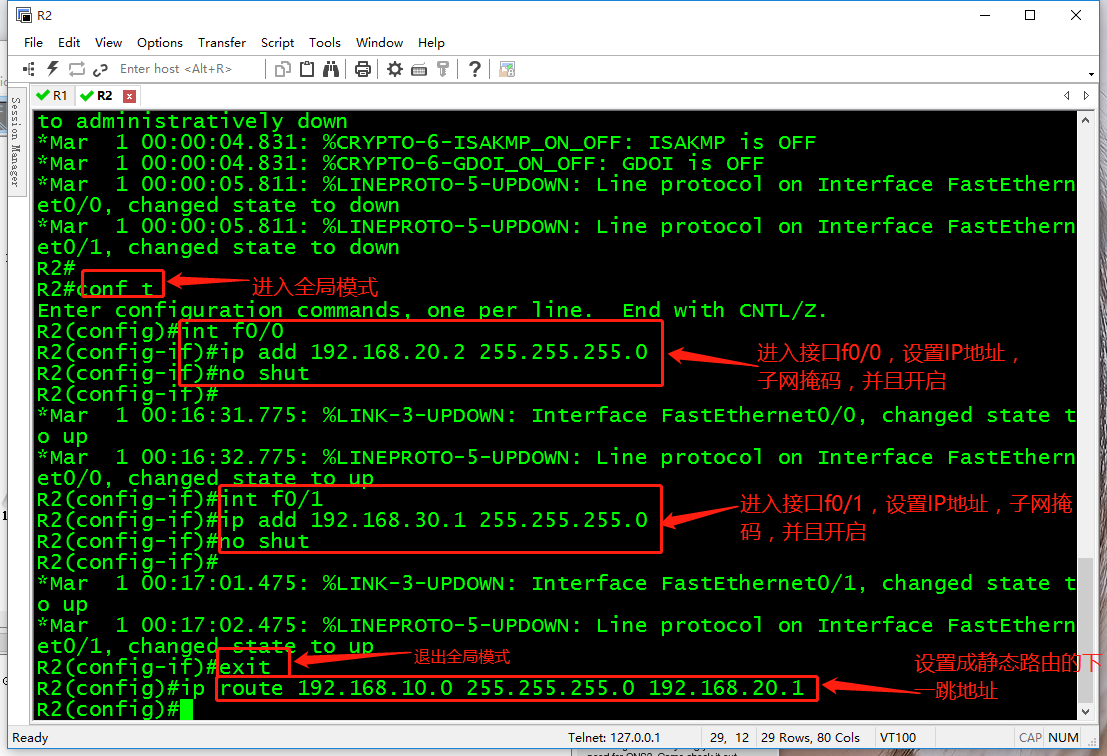Click the SecureFX lock-folder icon
This screenshot has height=756, width=1107.
click(507, 69)
